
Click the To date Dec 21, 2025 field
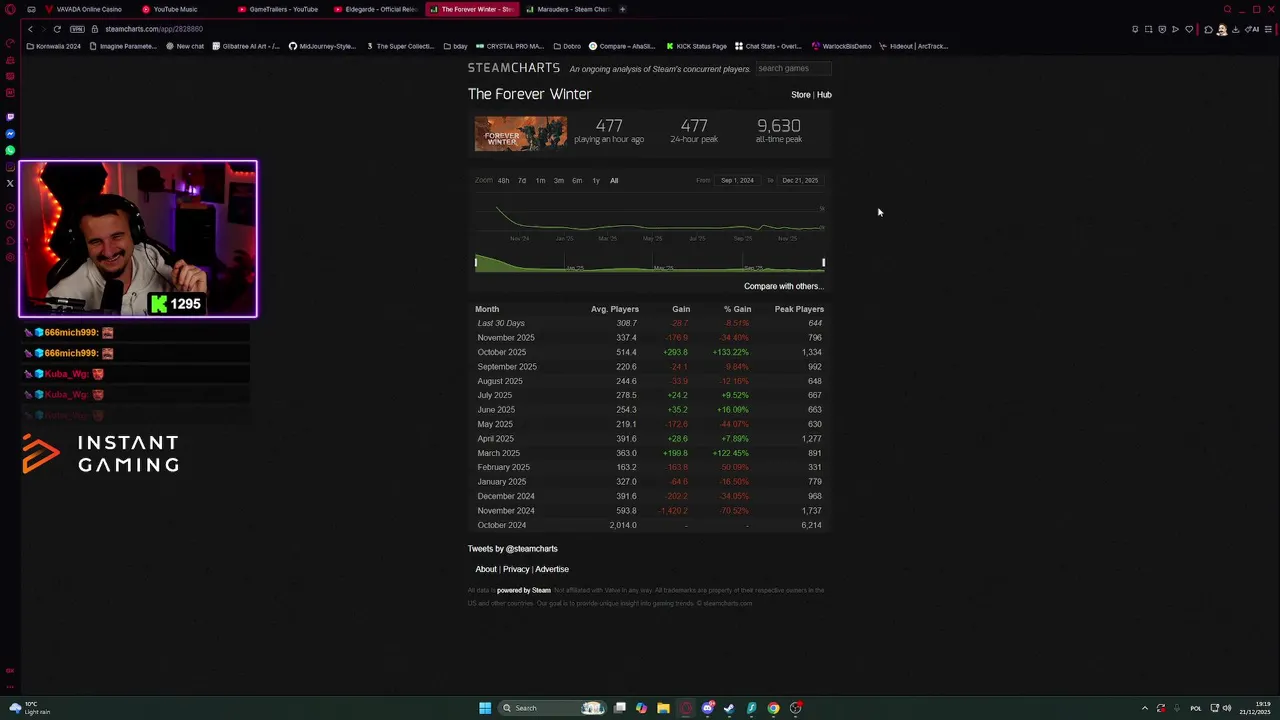[800, 181]
